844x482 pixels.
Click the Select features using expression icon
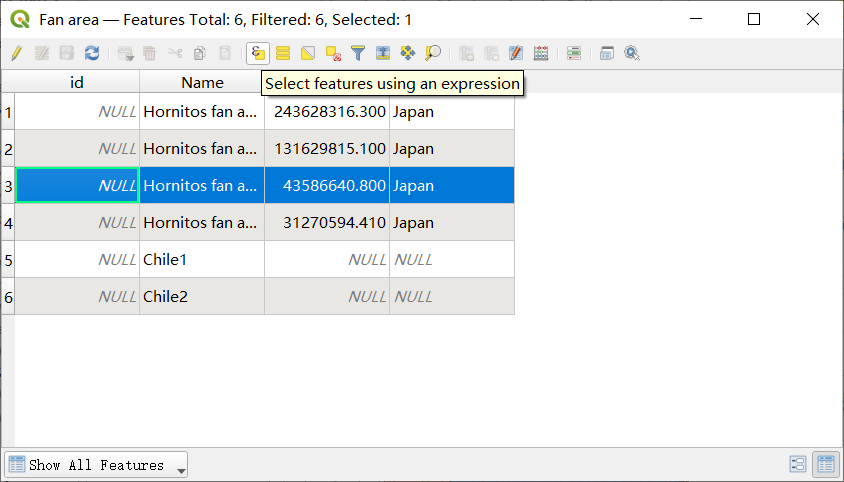(258, 53)
